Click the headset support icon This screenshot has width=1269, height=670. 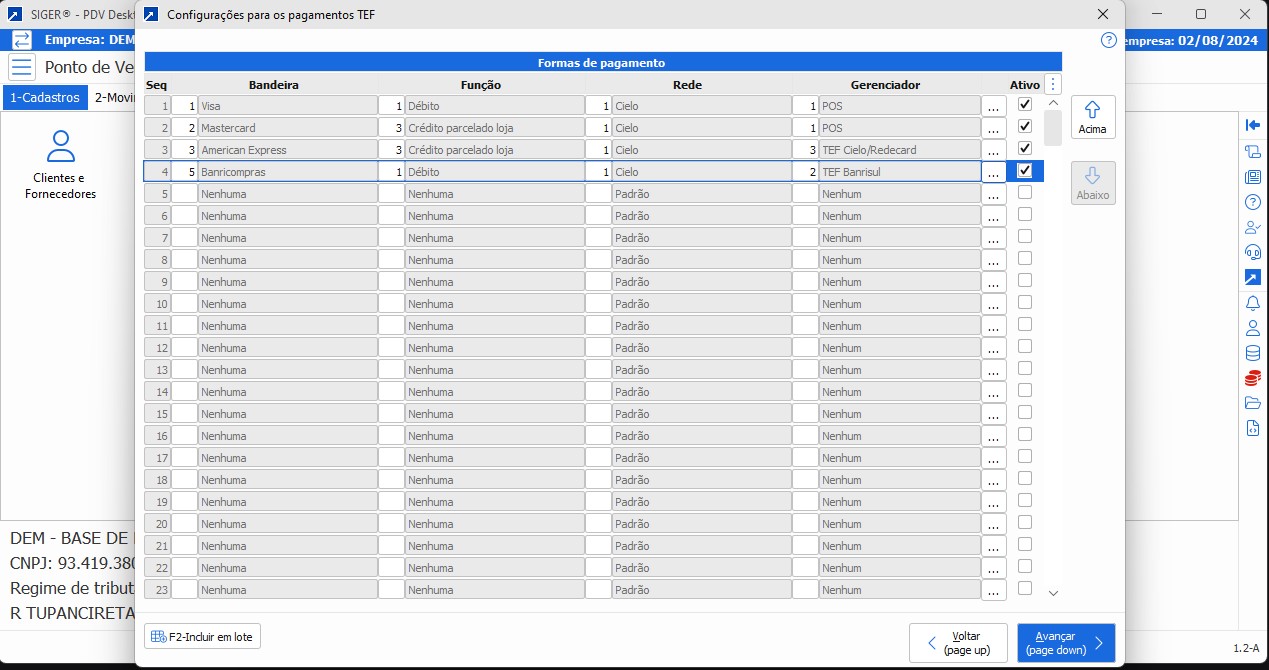(x=1252, y=252)
